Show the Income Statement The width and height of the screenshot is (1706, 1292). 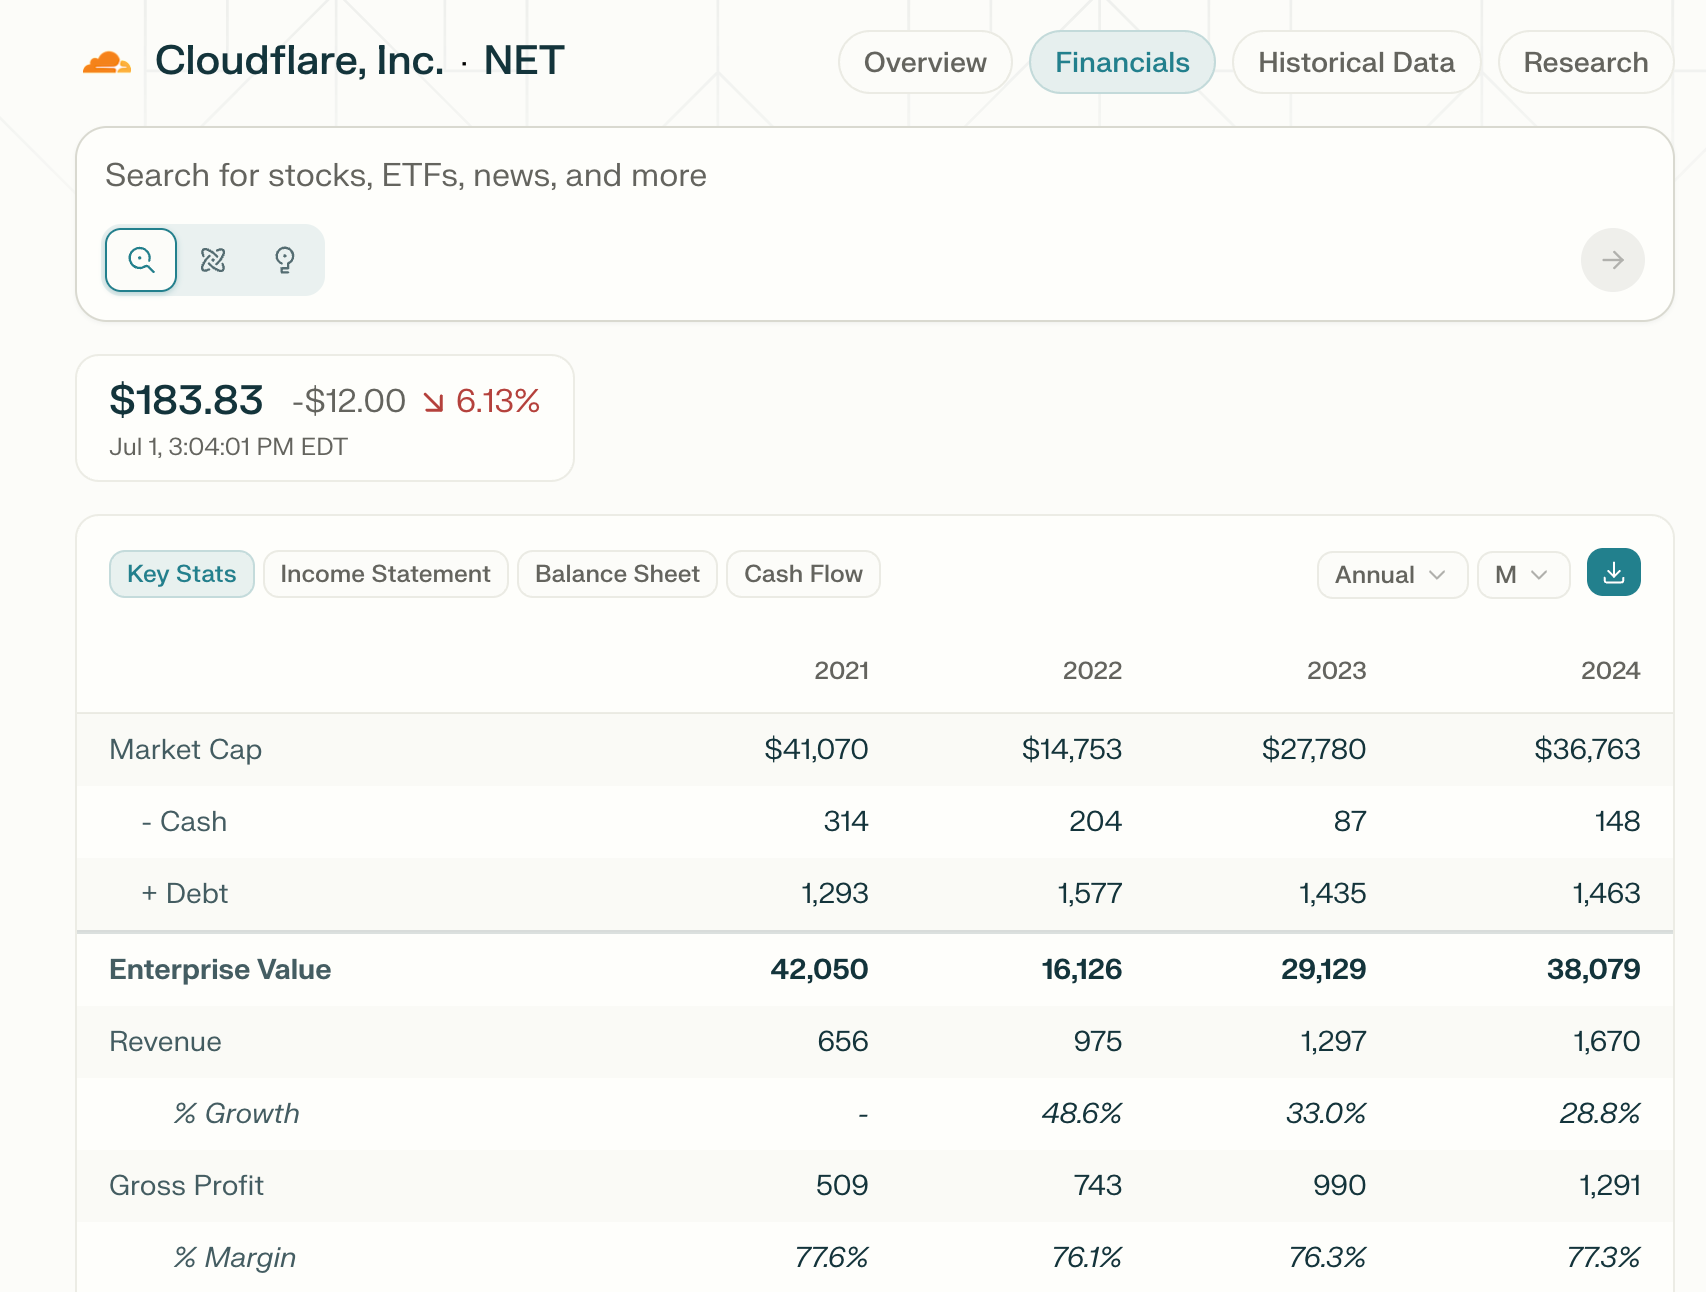pos(385,574)
